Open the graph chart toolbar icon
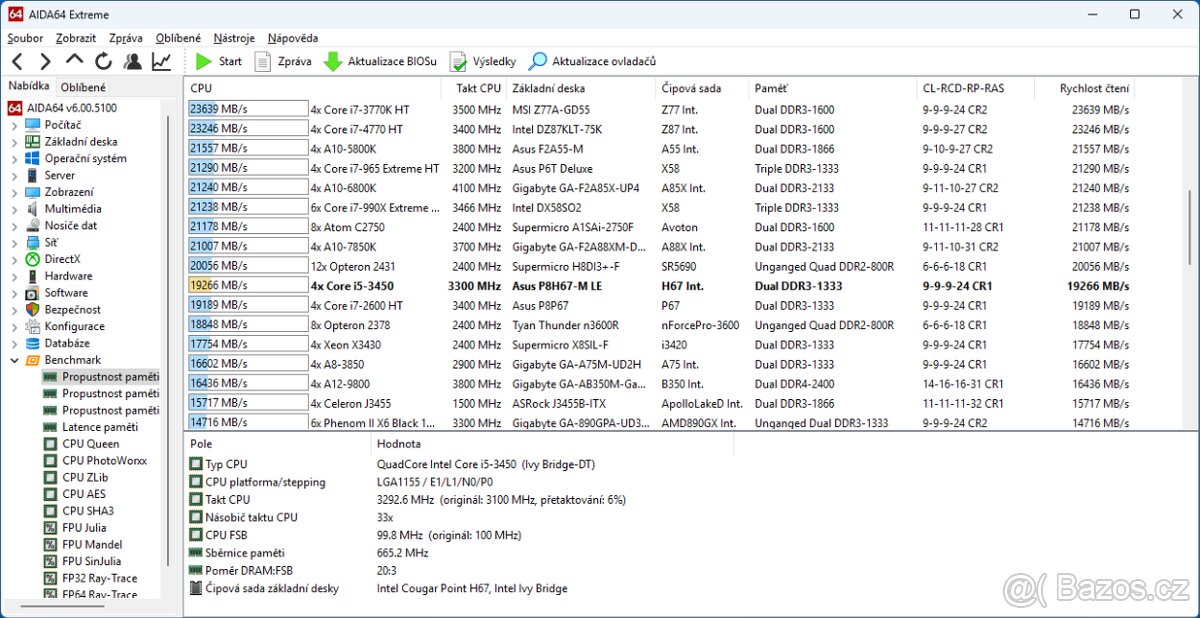This screenshot has height=618, width=1200. point(161,62)
